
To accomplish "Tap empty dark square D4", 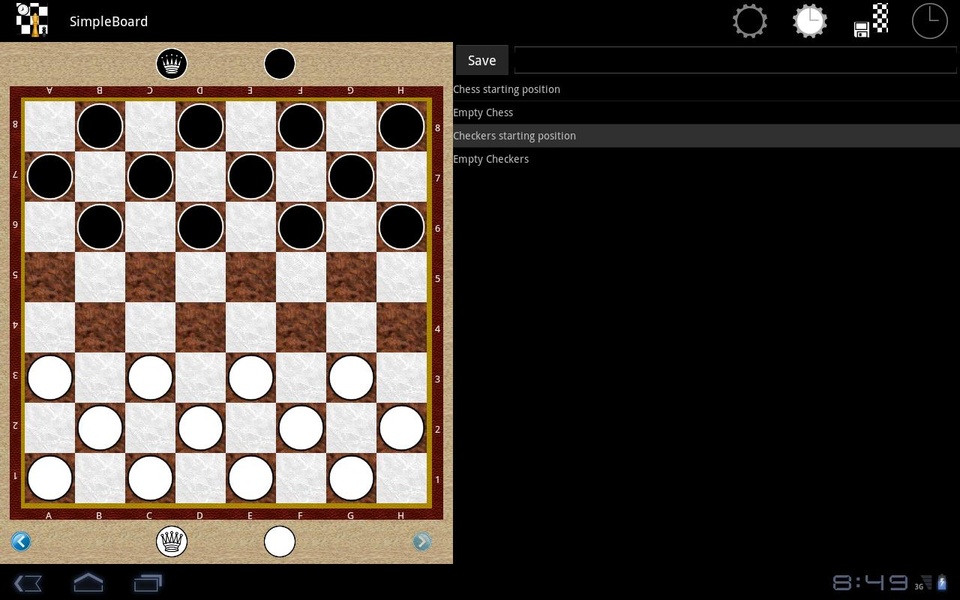I will (200, 327).
